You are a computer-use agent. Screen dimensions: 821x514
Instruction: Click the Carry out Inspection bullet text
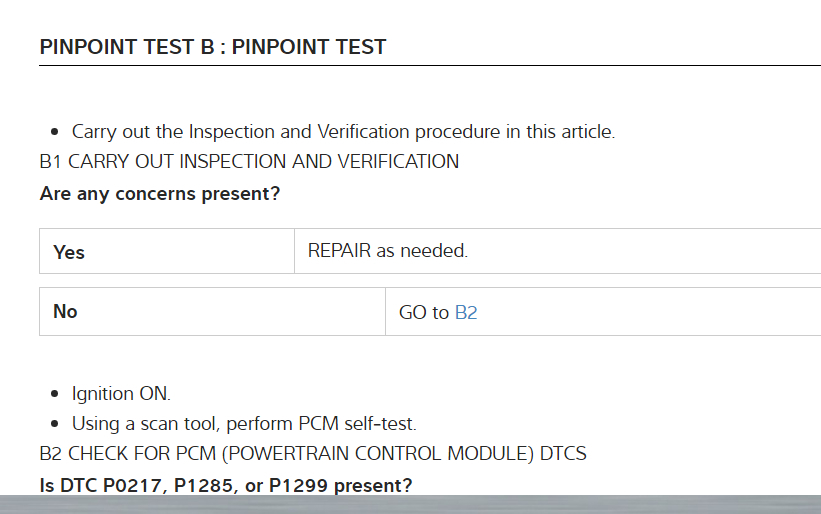[x=343, y=131]
